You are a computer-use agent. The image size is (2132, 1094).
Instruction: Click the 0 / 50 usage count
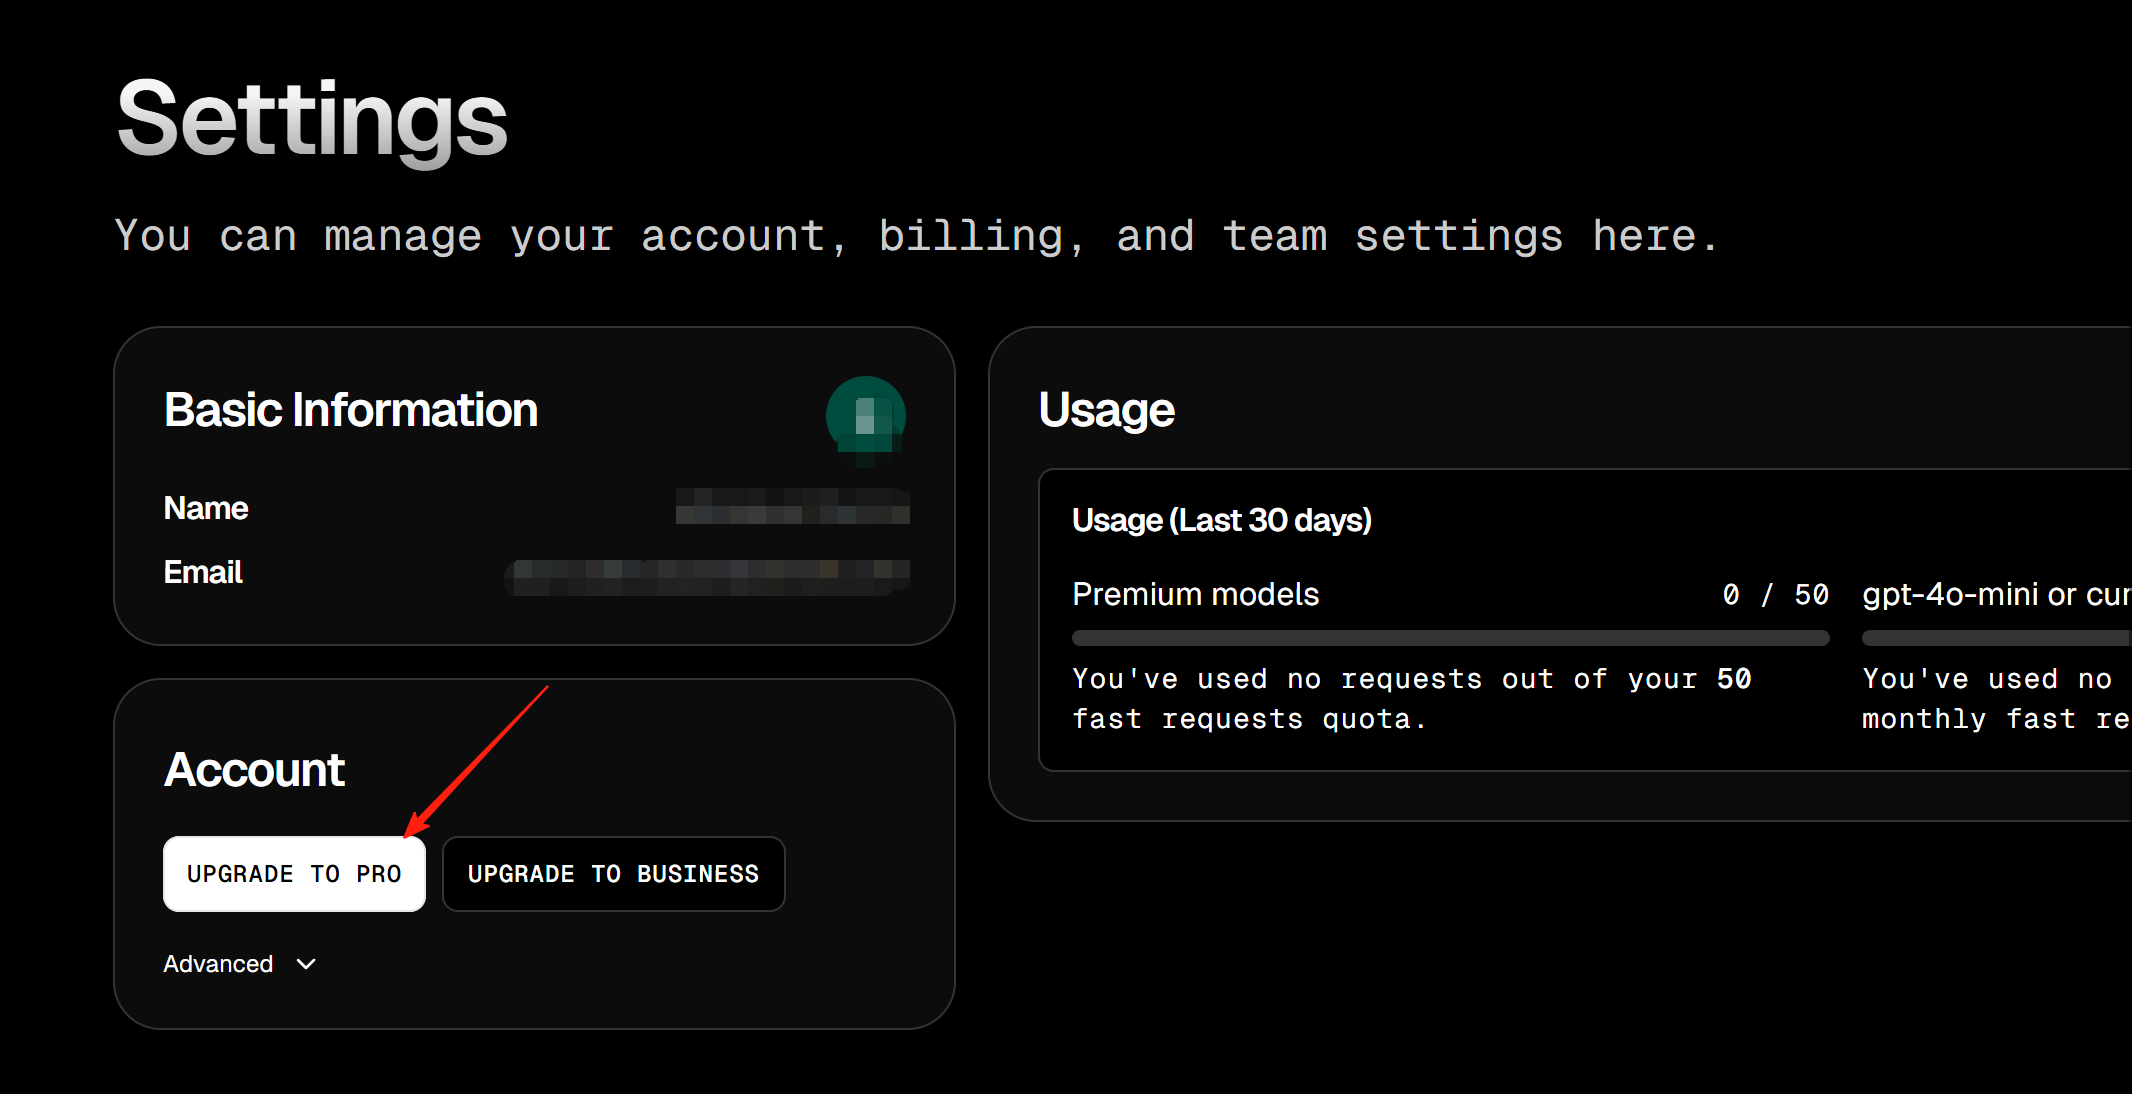coord(1776,594)
